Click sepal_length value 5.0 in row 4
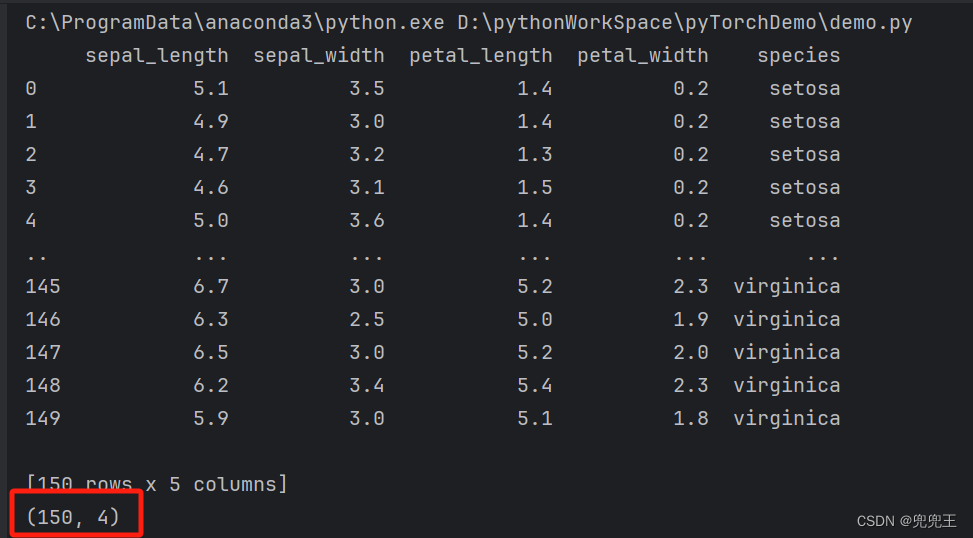The image size is (973, 538). click(x=211, y=220)
